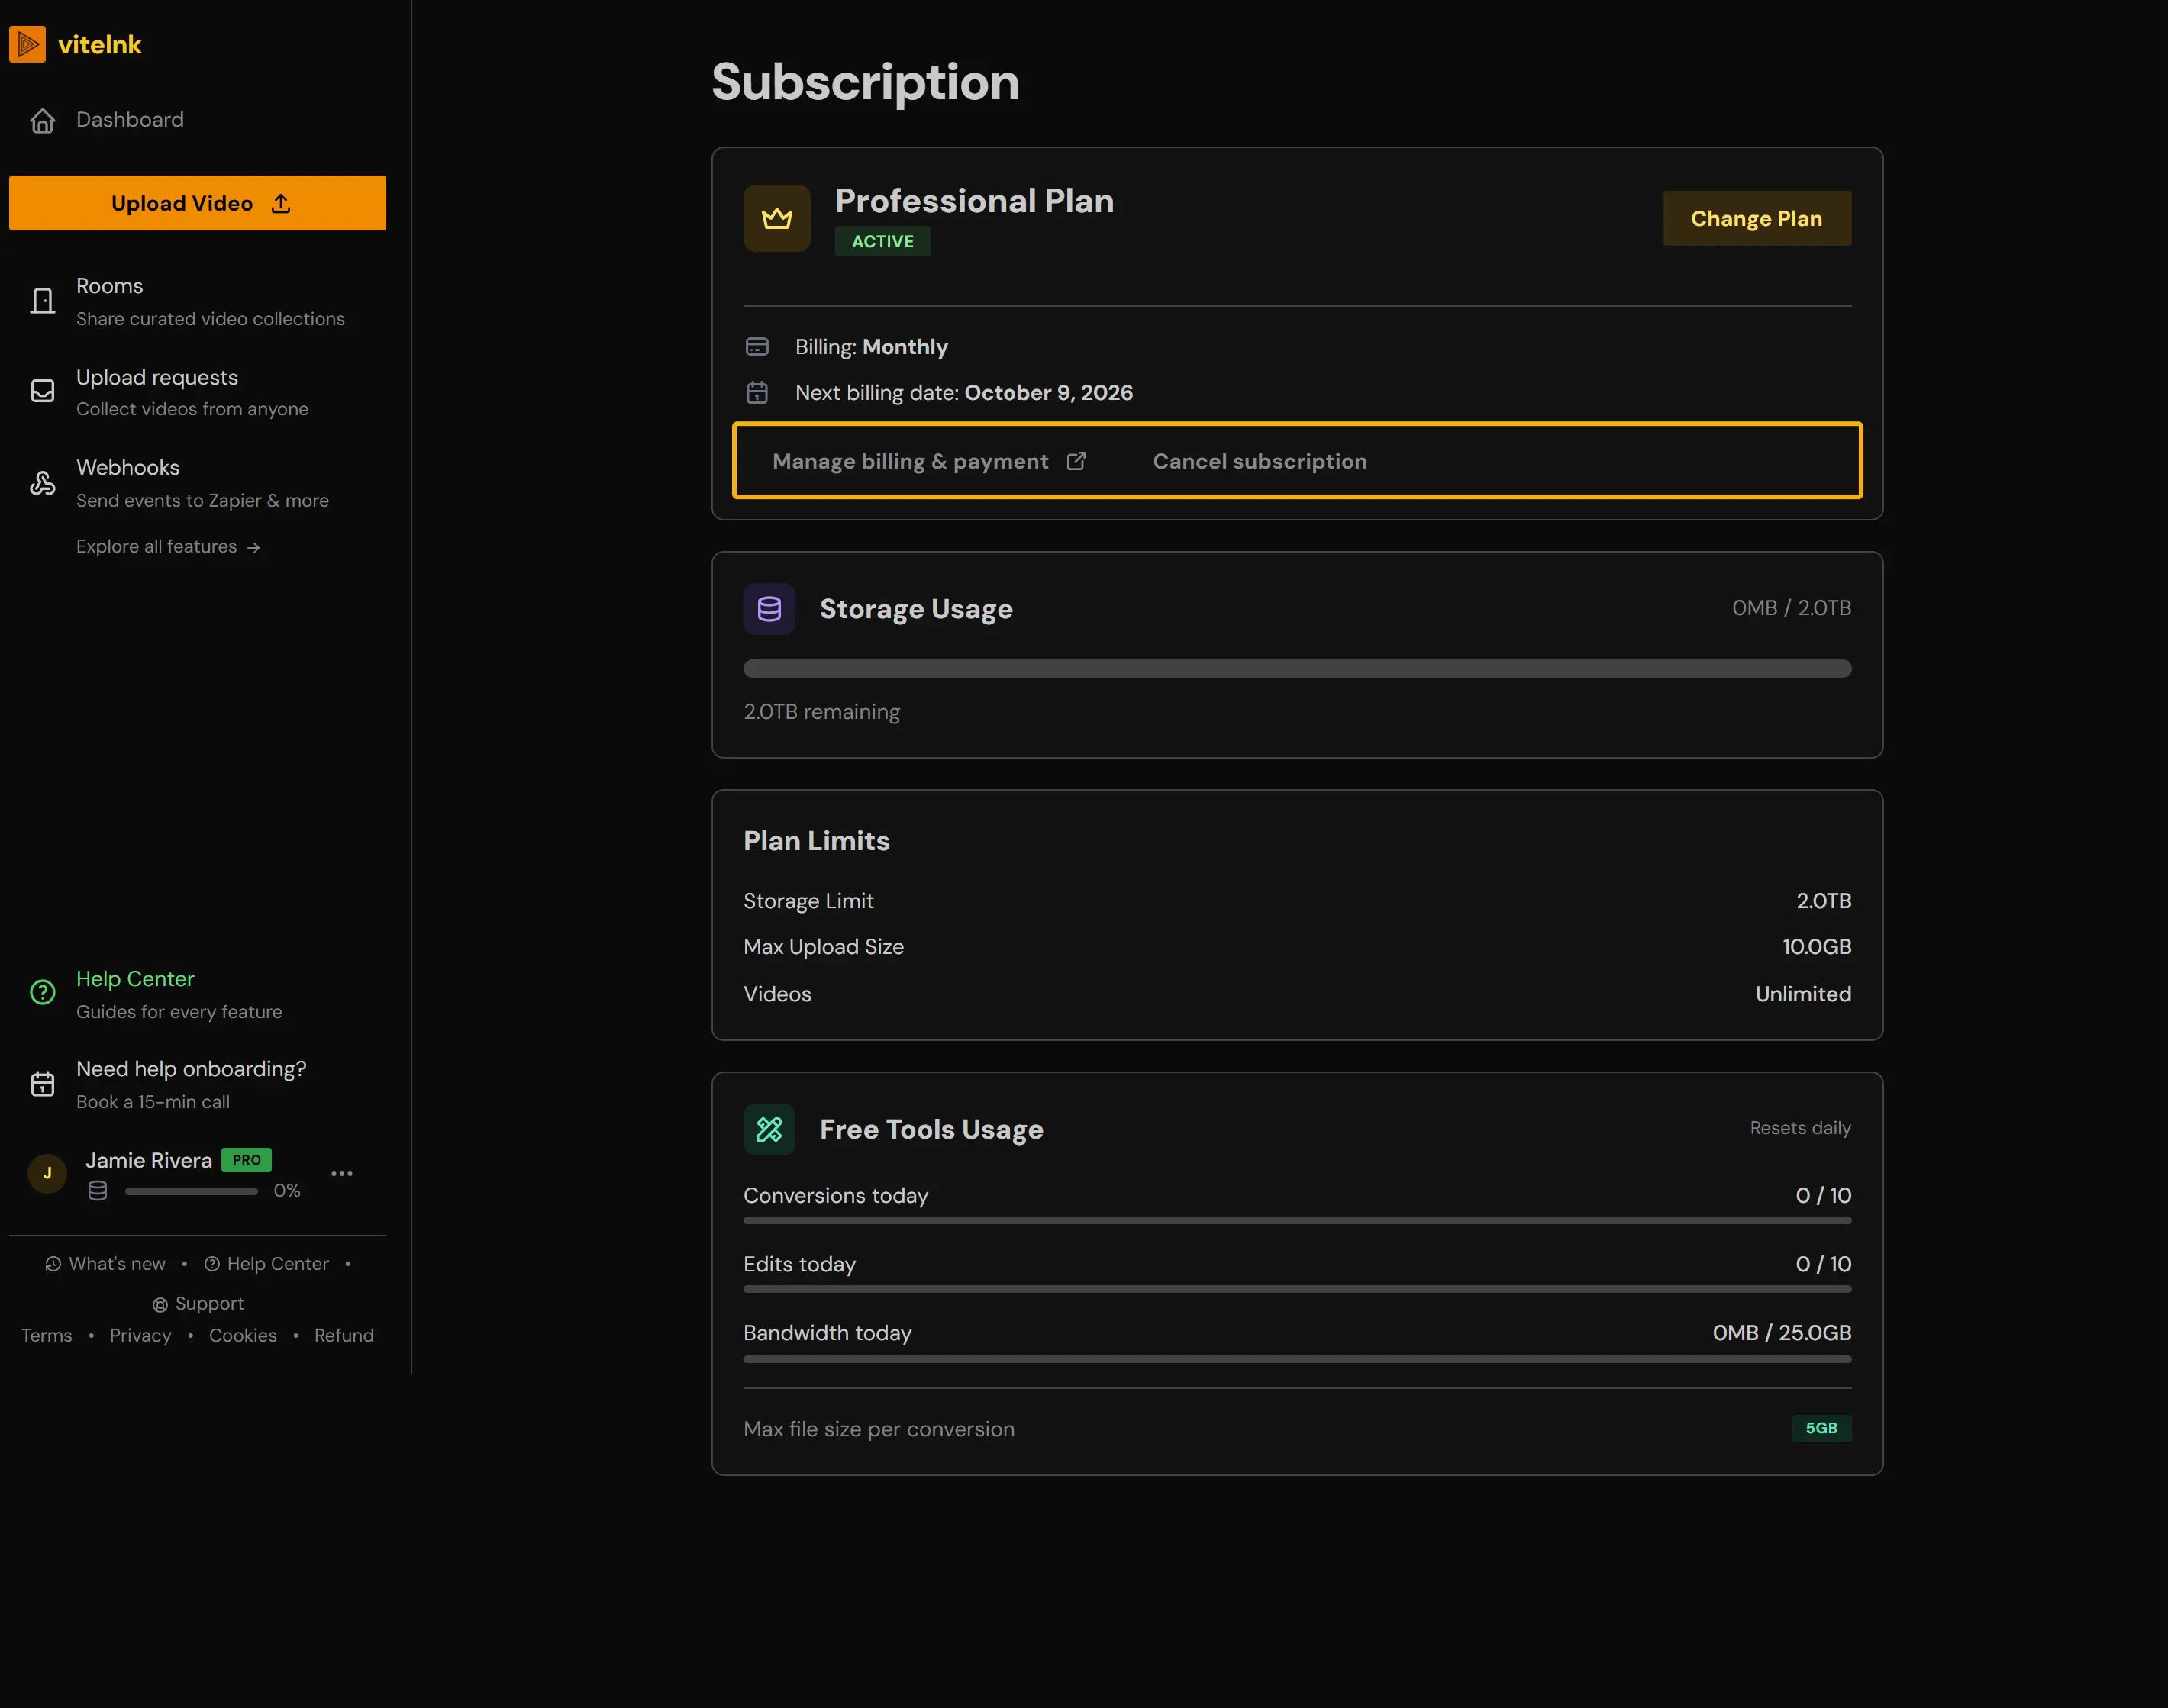Click the upload arrow icon on Upload Video
Screen dimensions: 2168x1708
pyautogui.click(x=281, y=204)
